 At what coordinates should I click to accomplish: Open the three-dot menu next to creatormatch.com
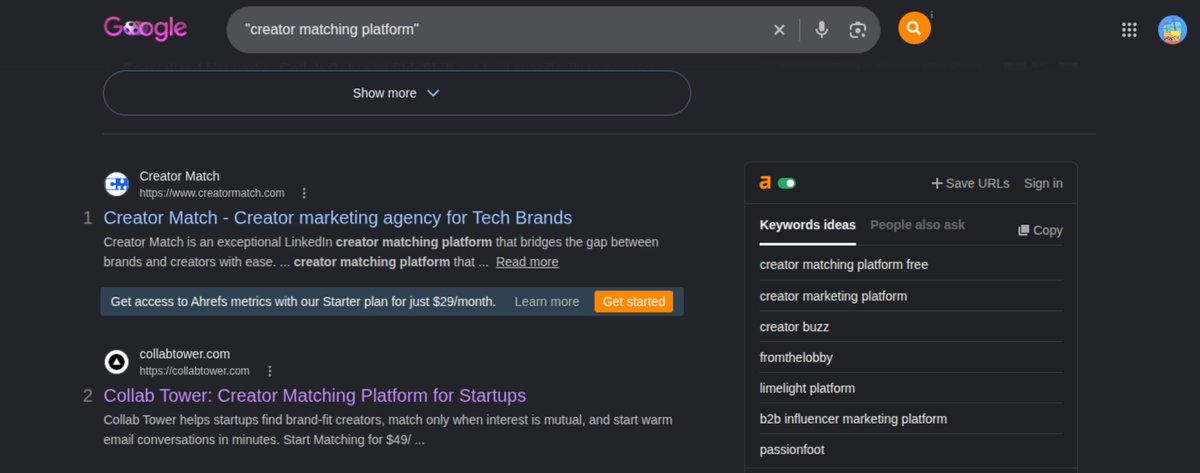[304, 193]
